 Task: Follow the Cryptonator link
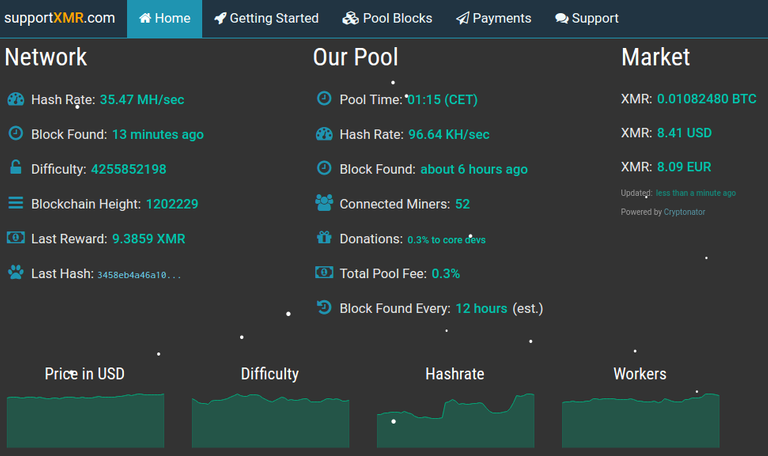click(684, 212)
